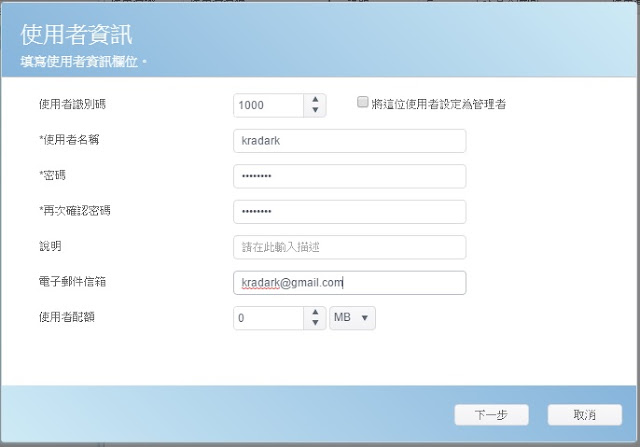Increase the user ID value with up arrow
Viewport: 640px width, 447px height.
(x=315, y=99)
